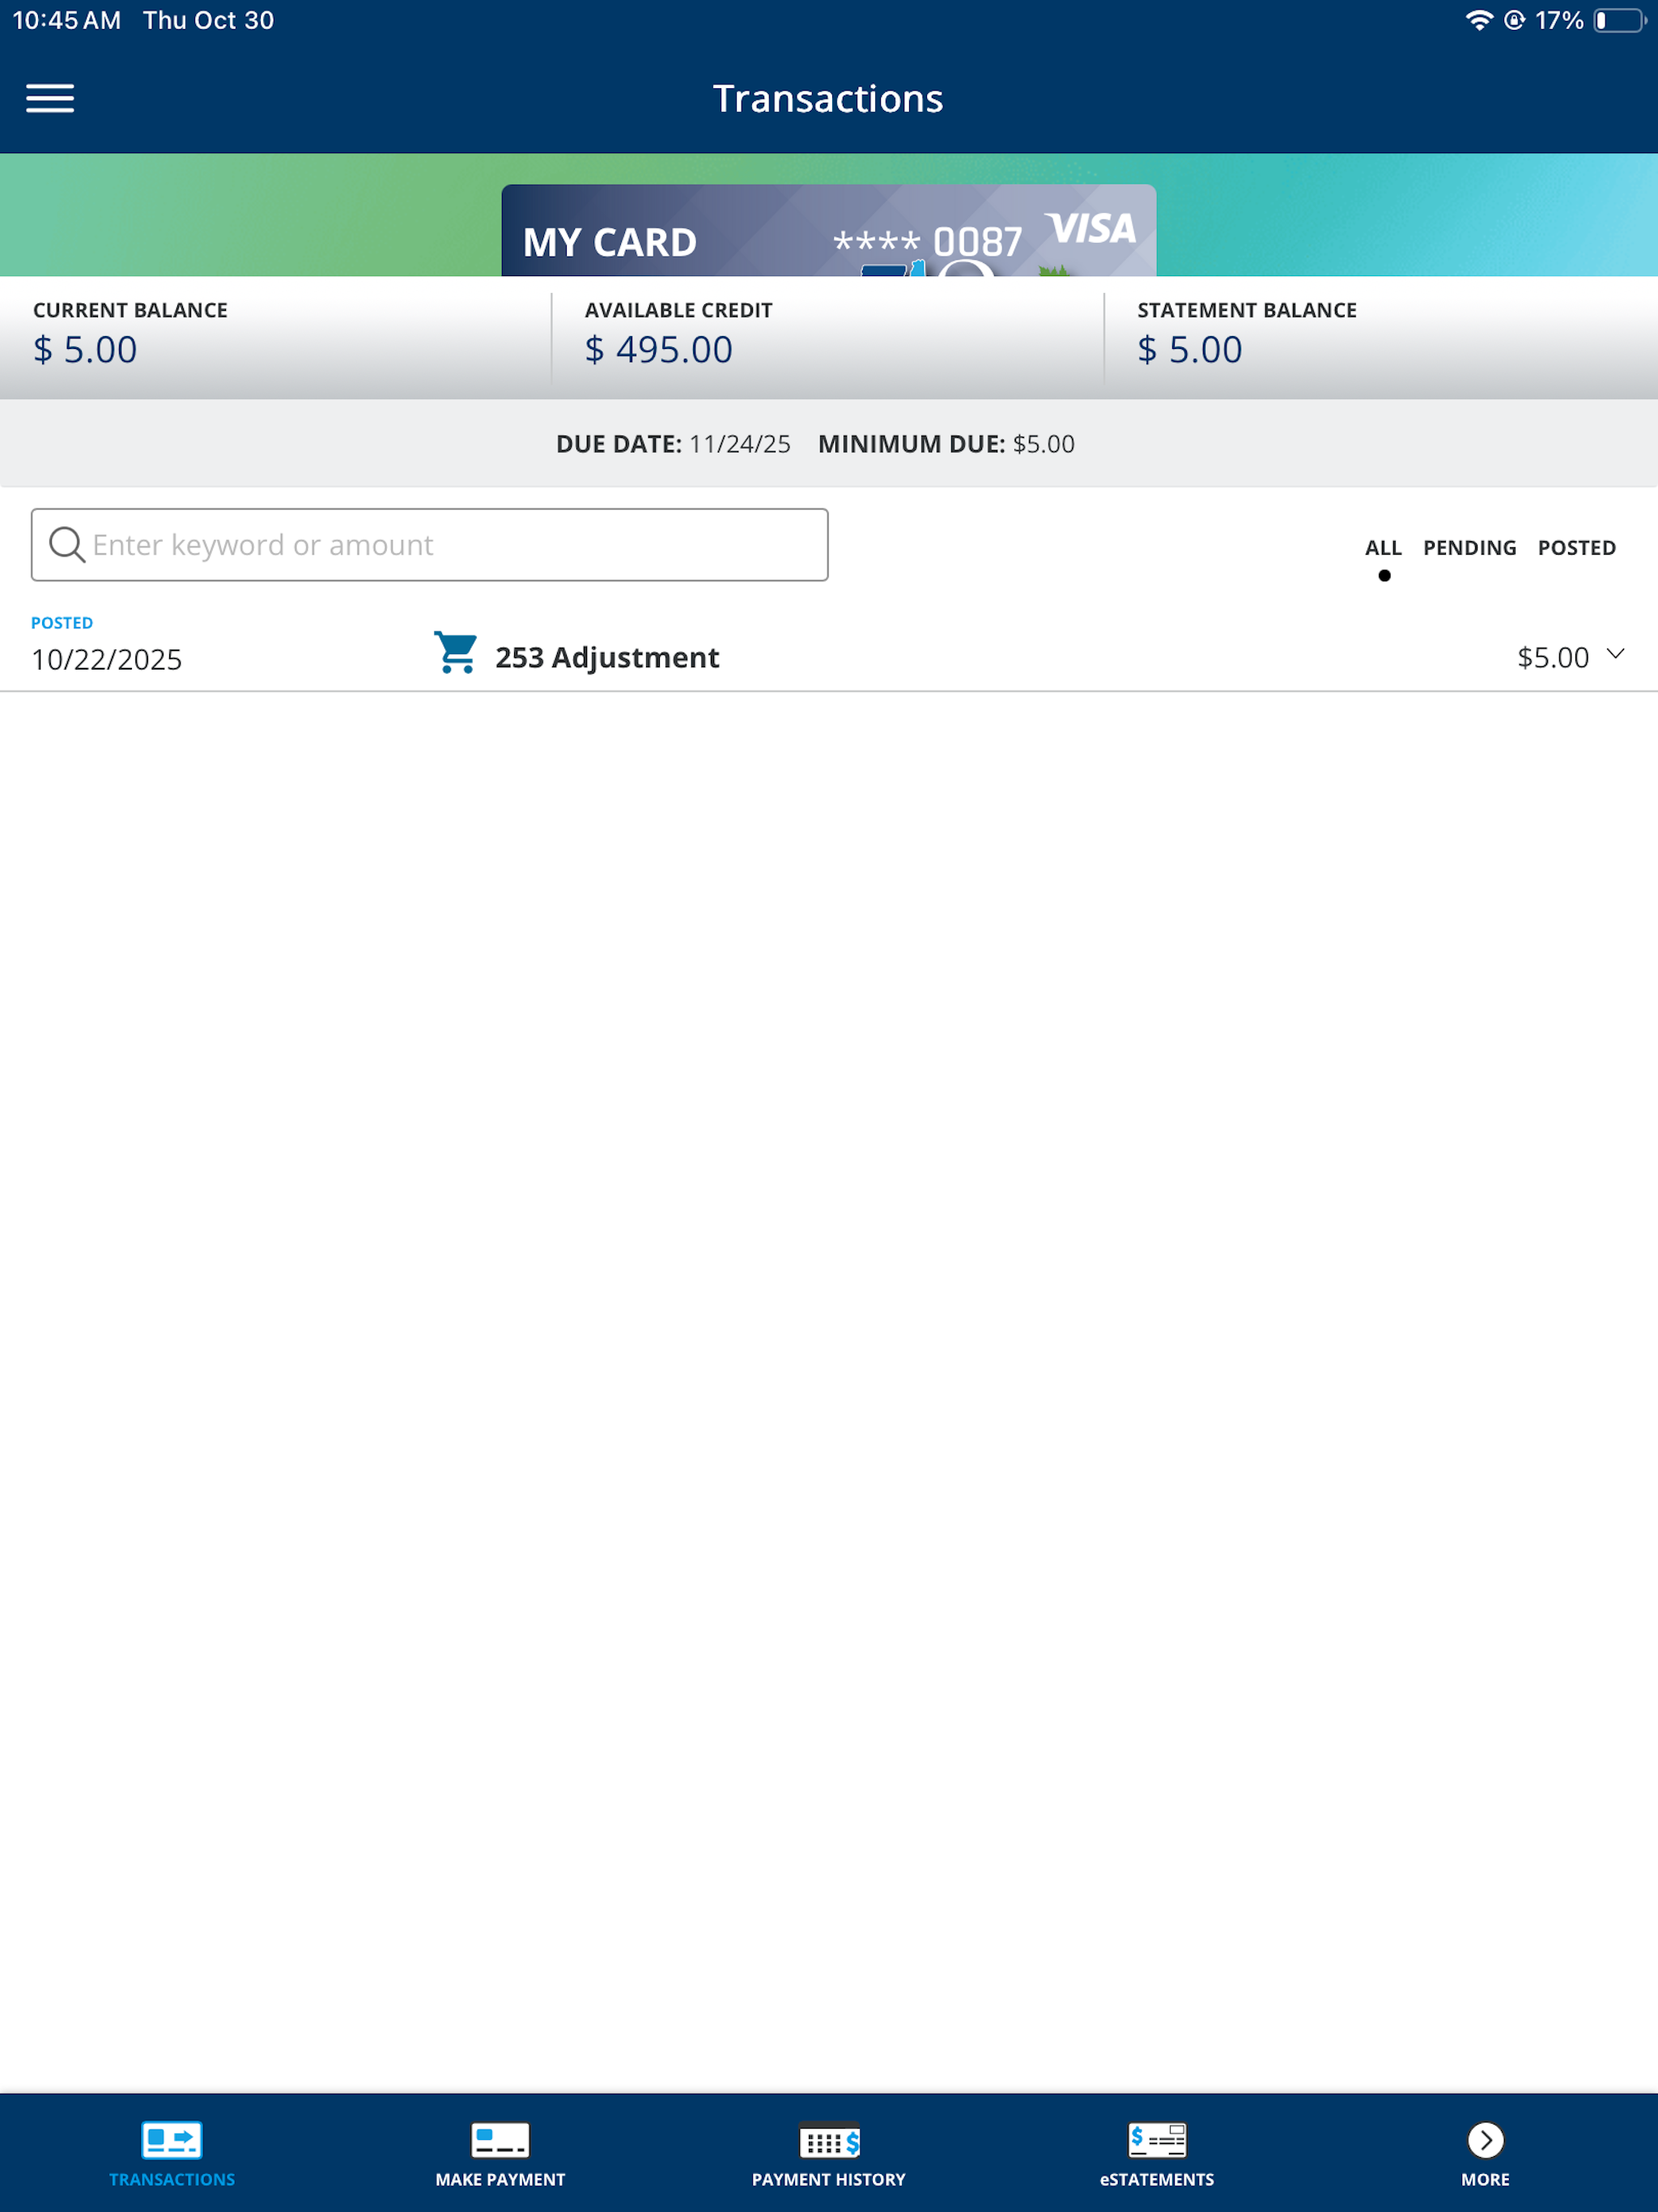This screenshot has height=2212, width=1658.
Task: Tap the Make Payment card icon
Action: tap(500, 2140)
